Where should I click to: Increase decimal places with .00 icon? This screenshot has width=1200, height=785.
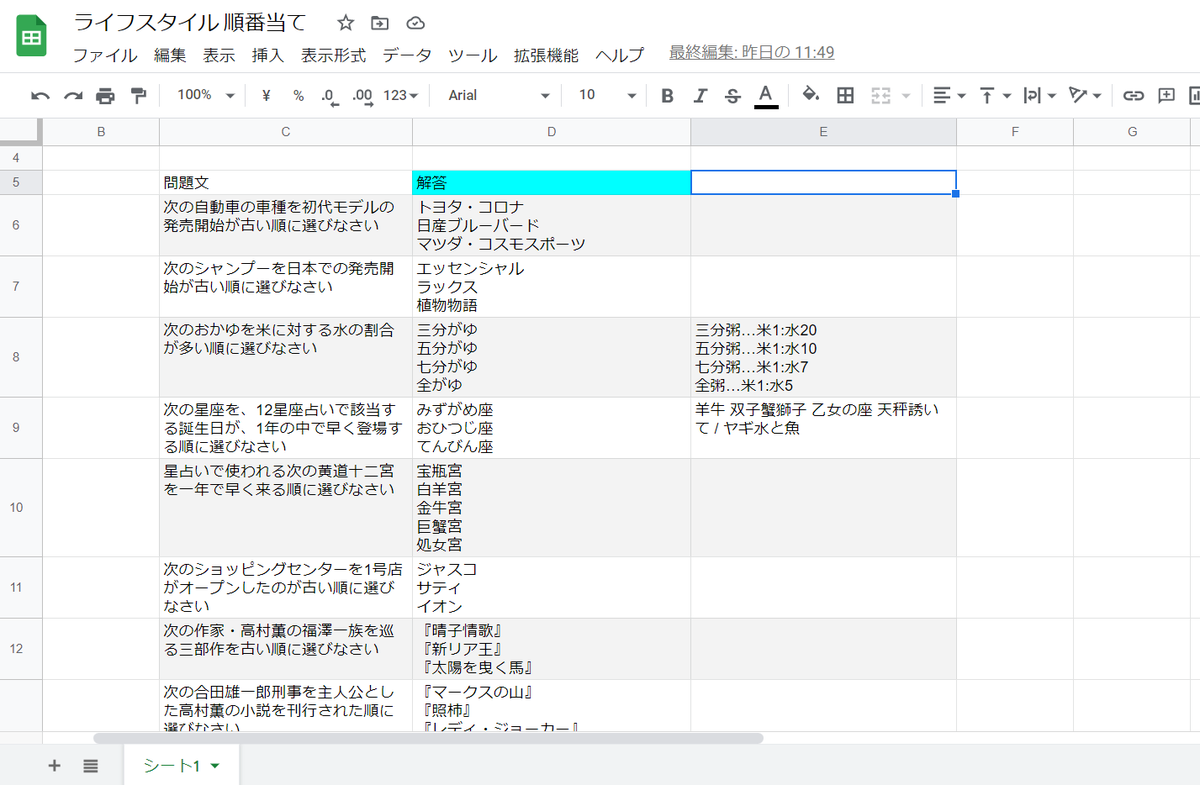pos(362,96)
